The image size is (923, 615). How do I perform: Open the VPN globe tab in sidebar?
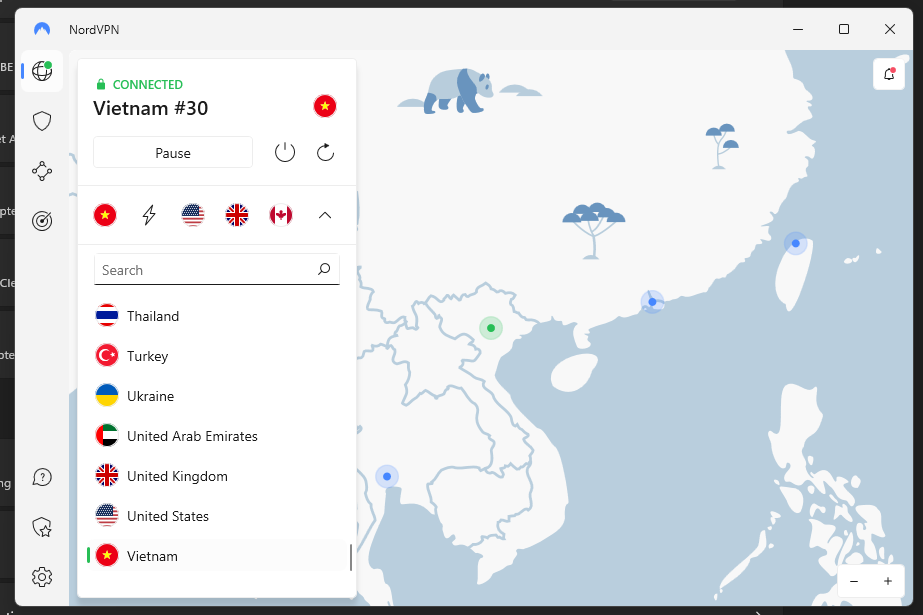(42, 71)
